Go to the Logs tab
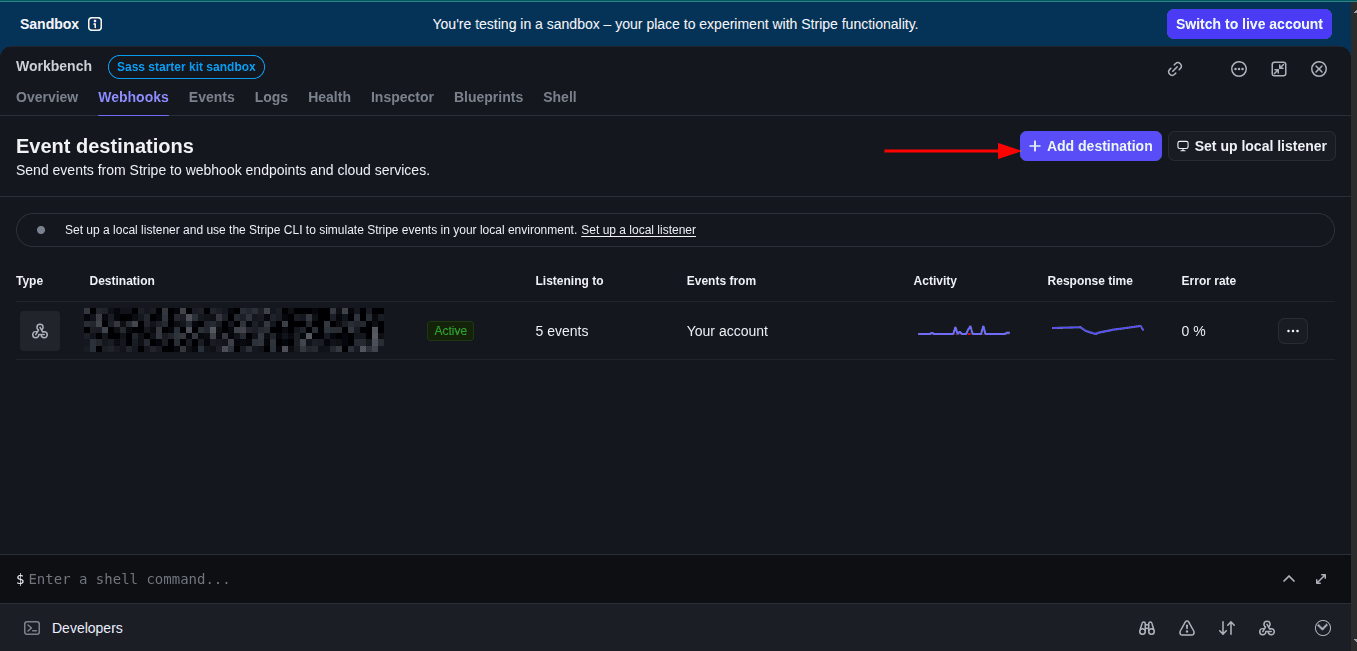This screenshot has width=1357, height=651. (271, 97)
